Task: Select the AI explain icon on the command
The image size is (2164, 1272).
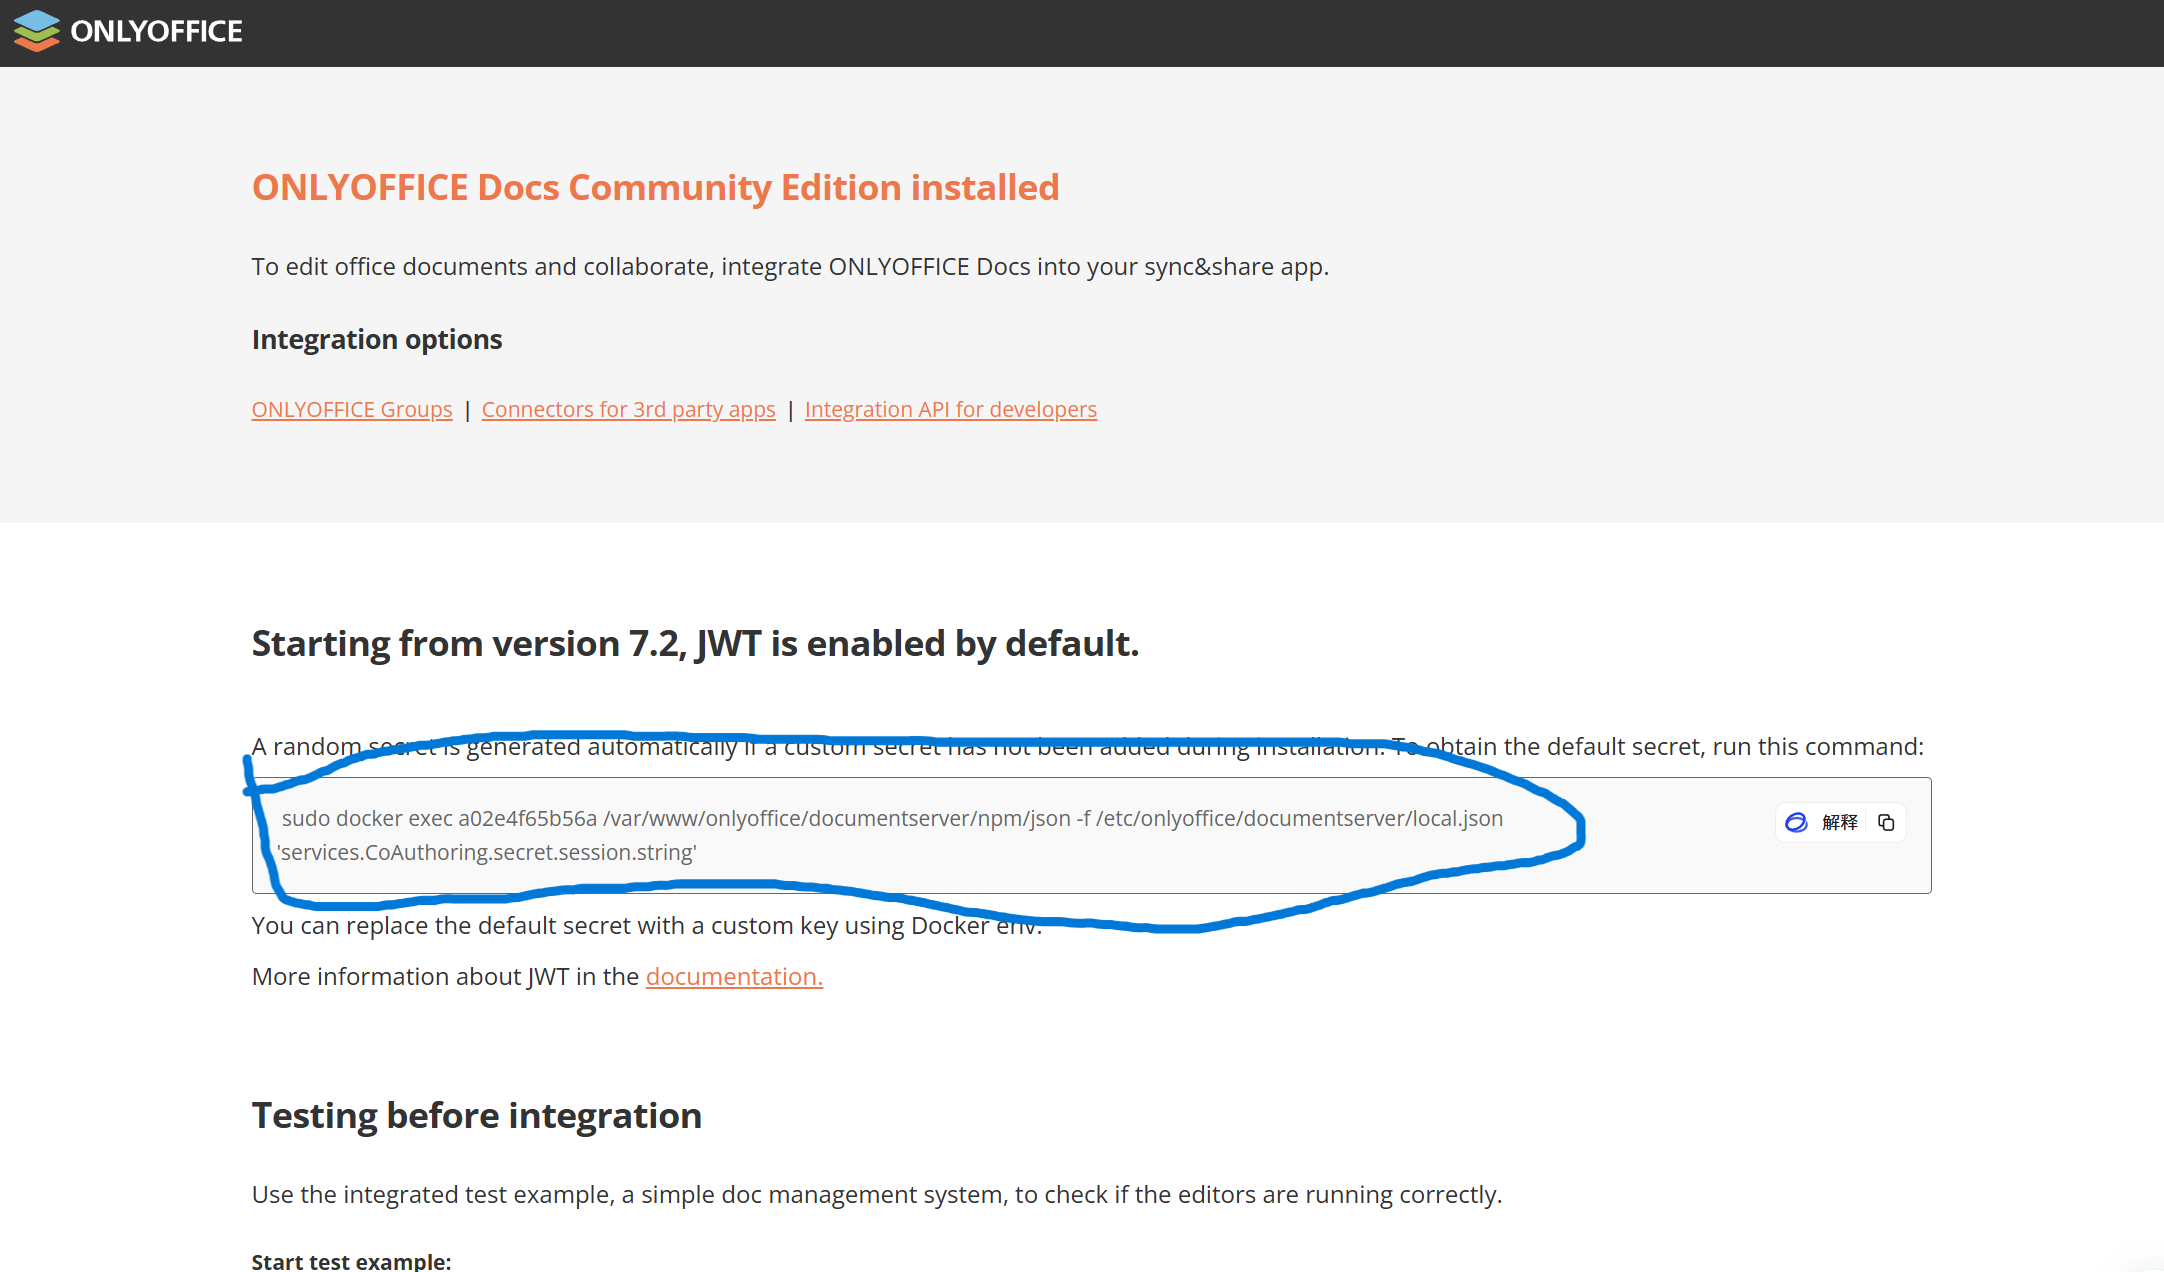Action: (1797, 822)
